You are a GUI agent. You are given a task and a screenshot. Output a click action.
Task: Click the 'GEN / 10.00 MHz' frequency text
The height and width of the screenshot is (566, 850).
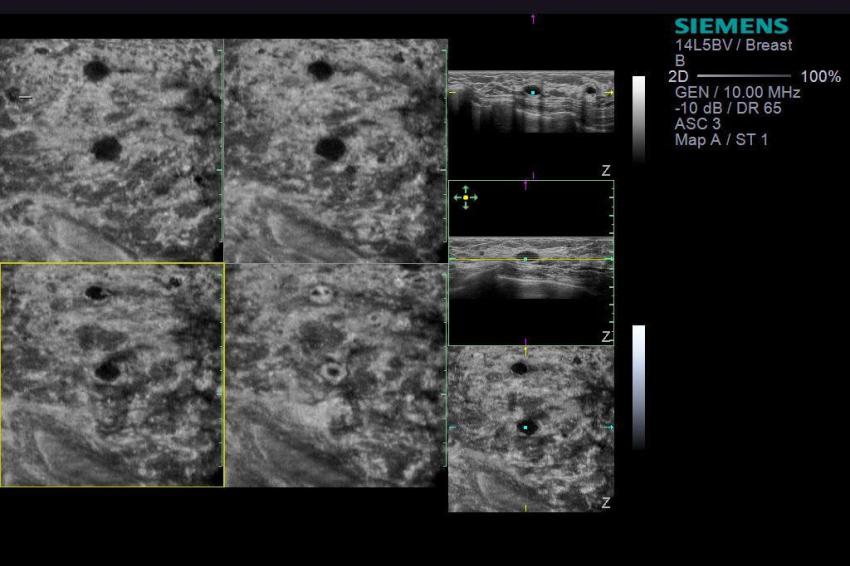pyautogui.click(x=737, y=92)
